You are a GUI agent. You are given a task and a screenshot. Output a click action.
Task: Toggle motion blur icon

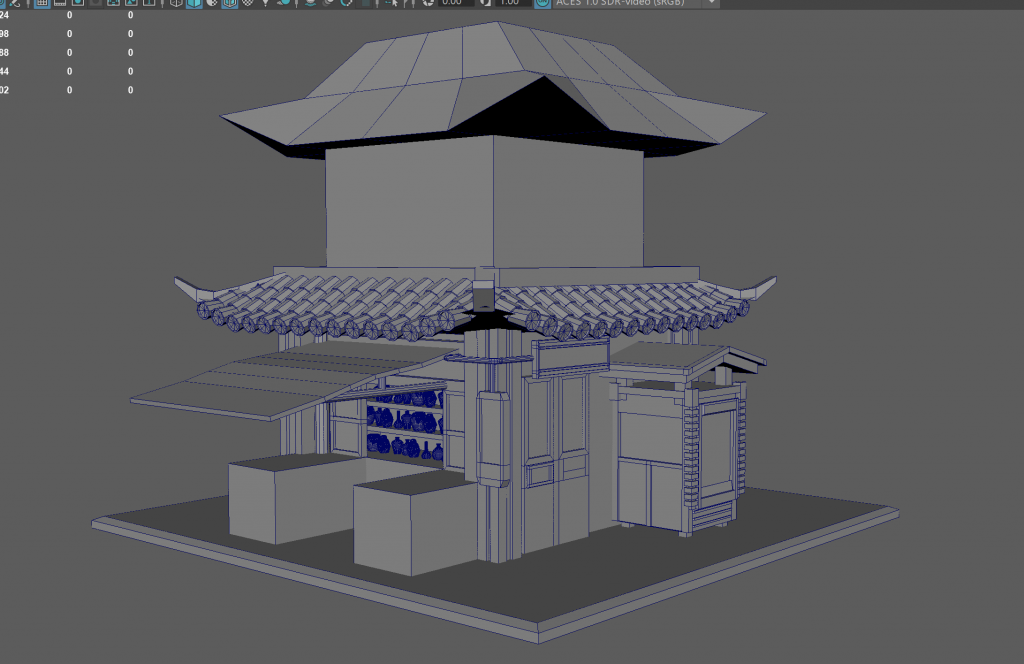(x=328, y=3)
